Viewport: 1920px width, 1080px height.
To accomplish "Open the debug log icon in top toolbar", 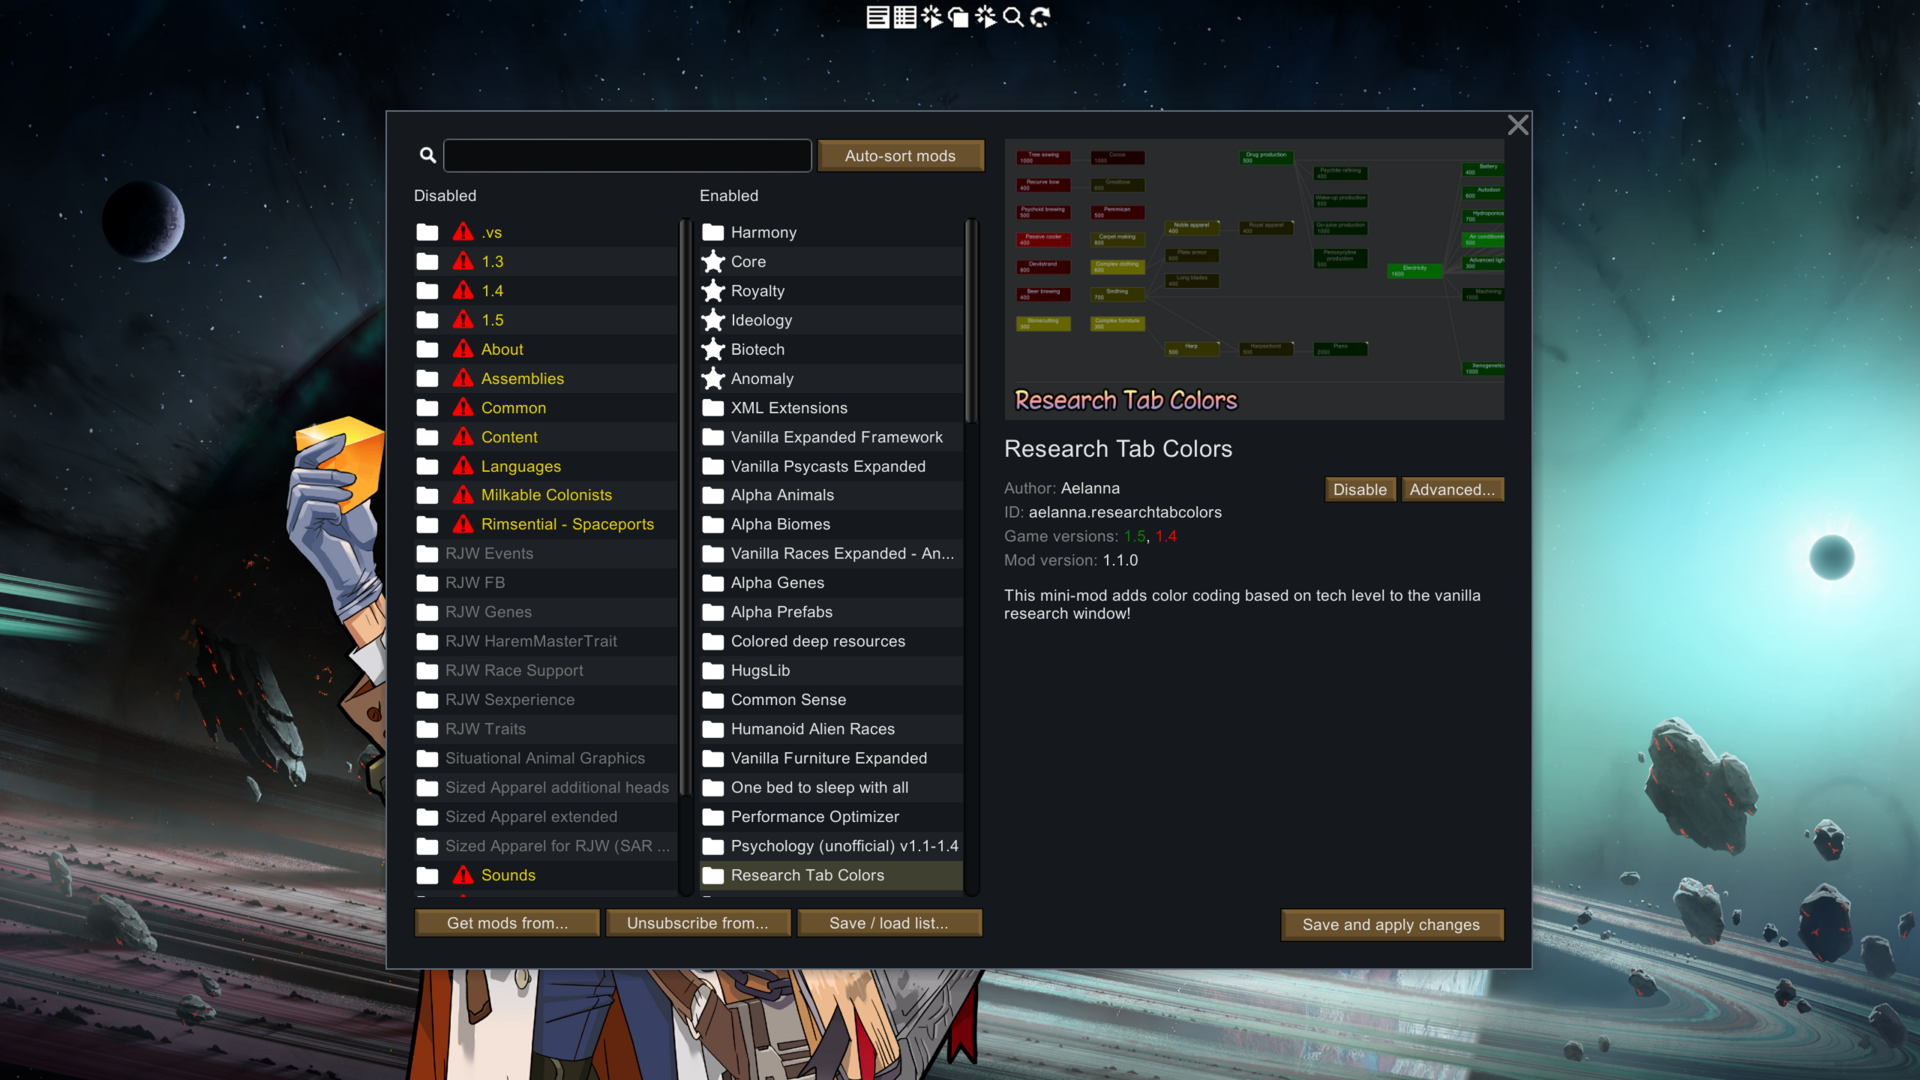I will pos(877,17).
